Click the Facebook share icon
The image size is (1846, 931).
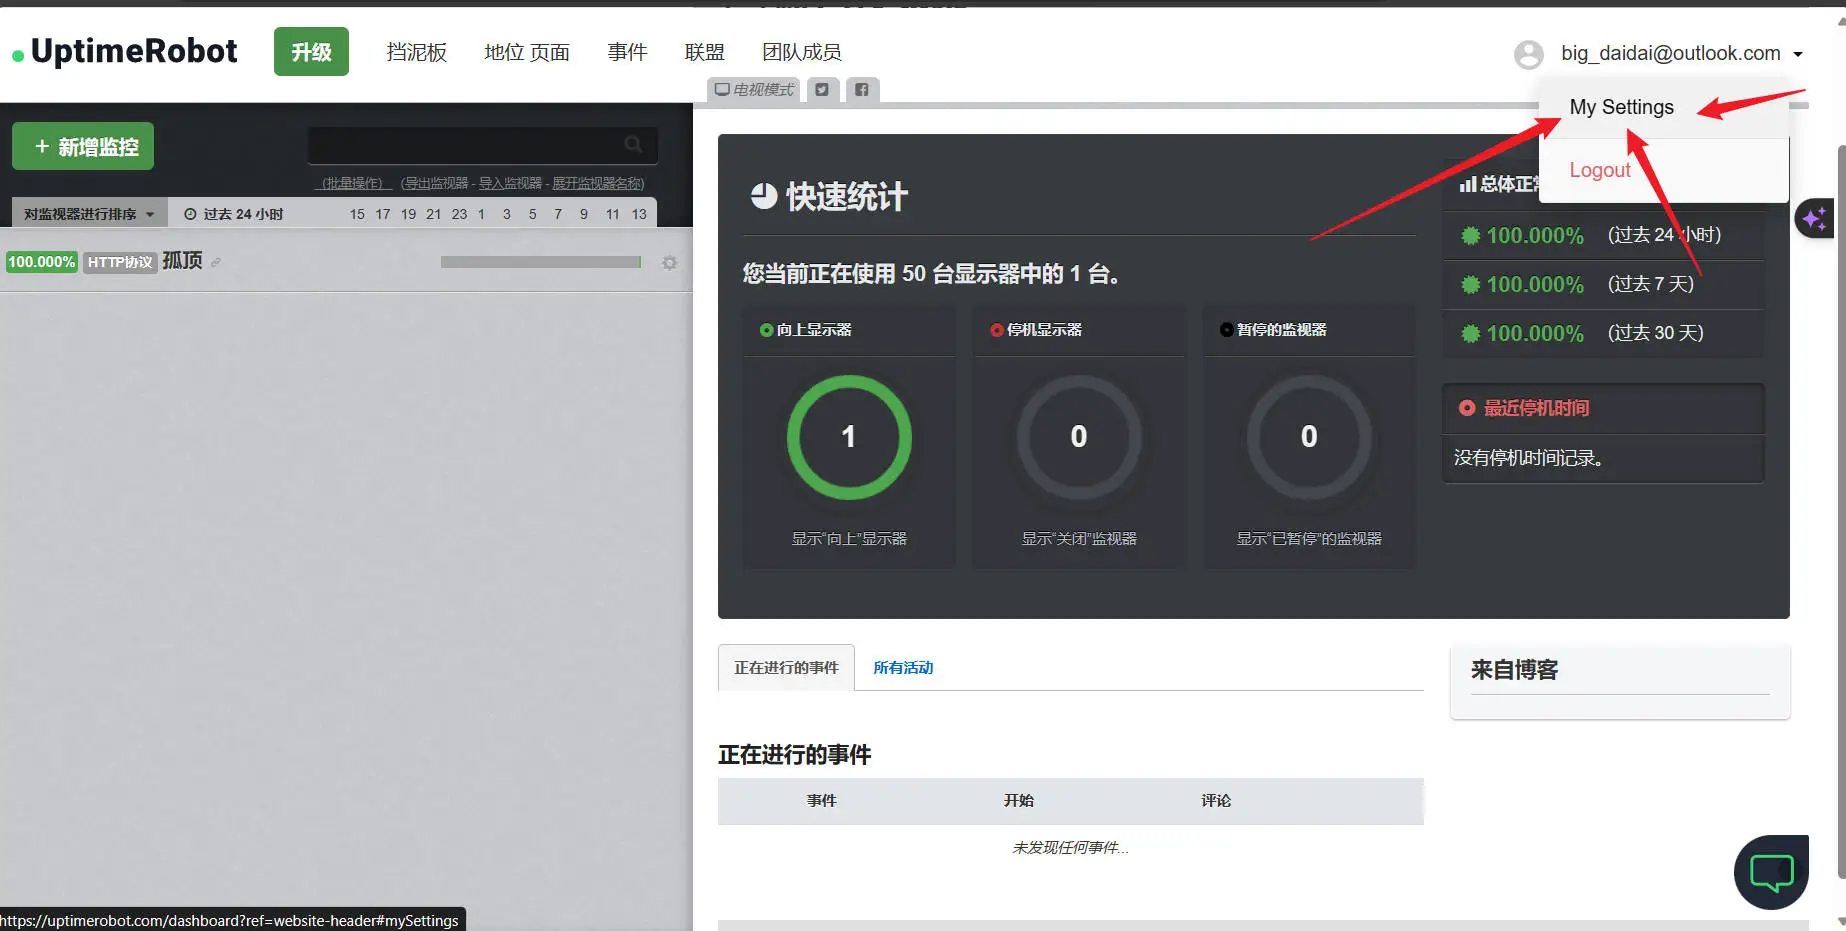point(862,90)
